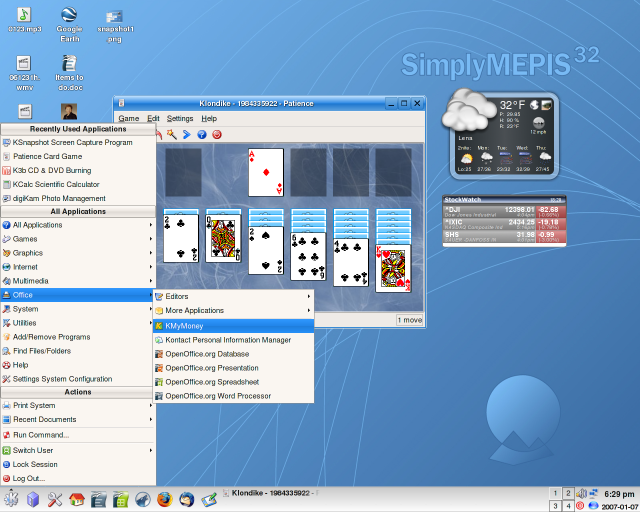The width and height of the screenshot is (640, 512).
Task: Launch OpenOffice Writer from the panel
Action: tap(98, 499)
